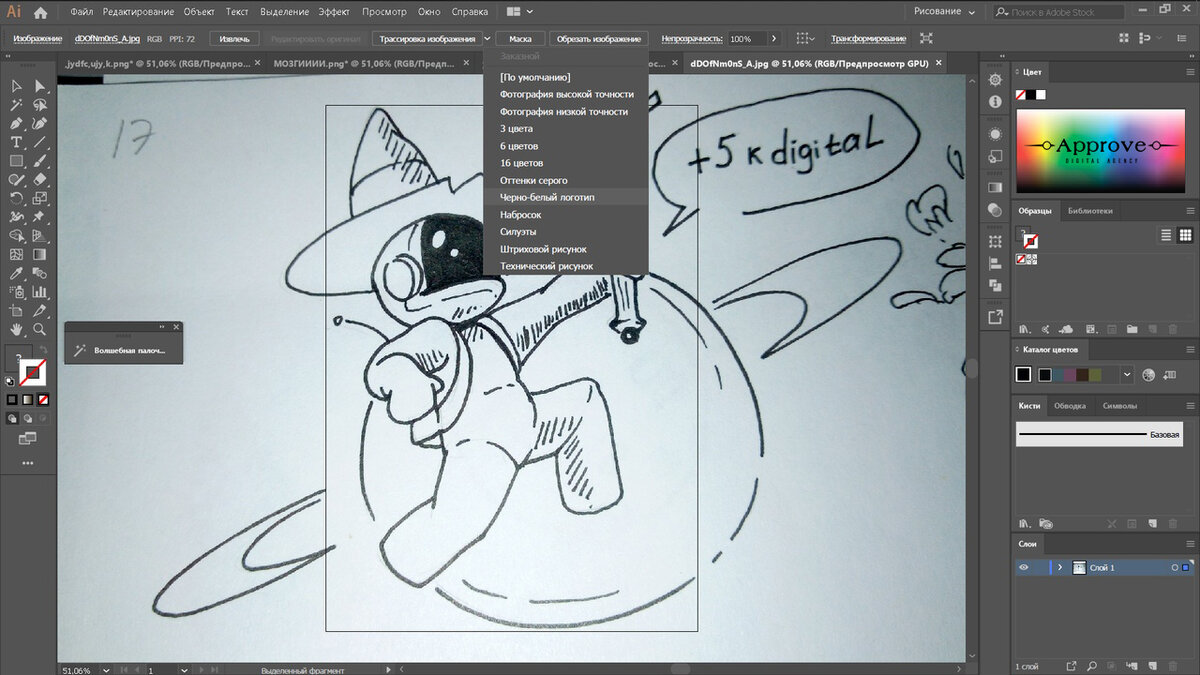
Task: Select the Hand tool
Action: (16, 329)
